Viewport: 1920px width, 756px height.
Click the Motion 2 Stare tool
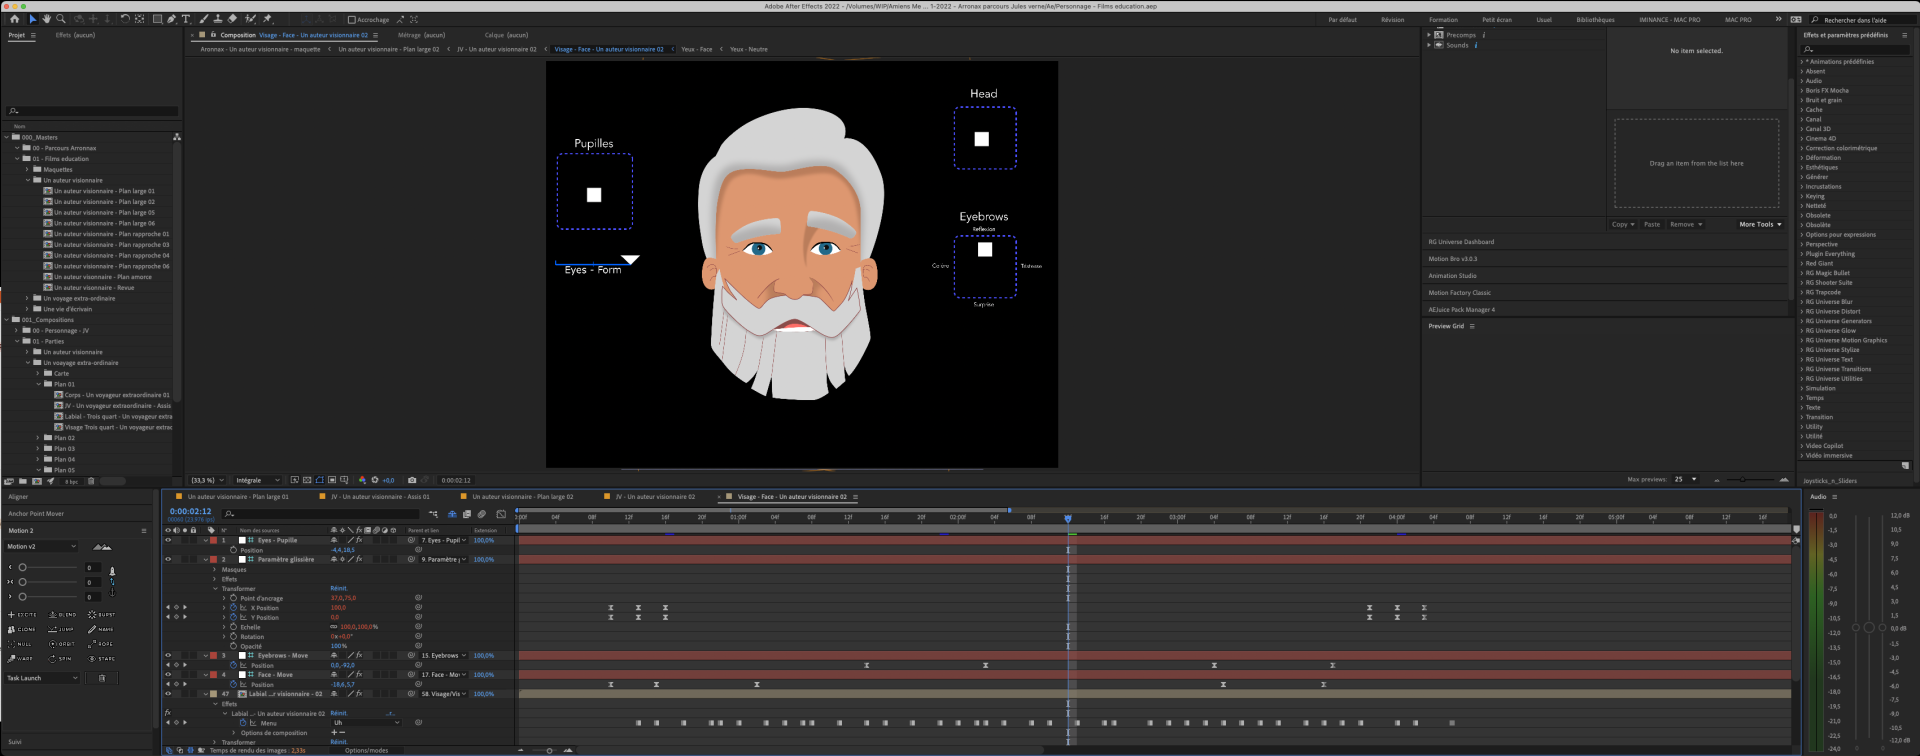click(101, 659)
